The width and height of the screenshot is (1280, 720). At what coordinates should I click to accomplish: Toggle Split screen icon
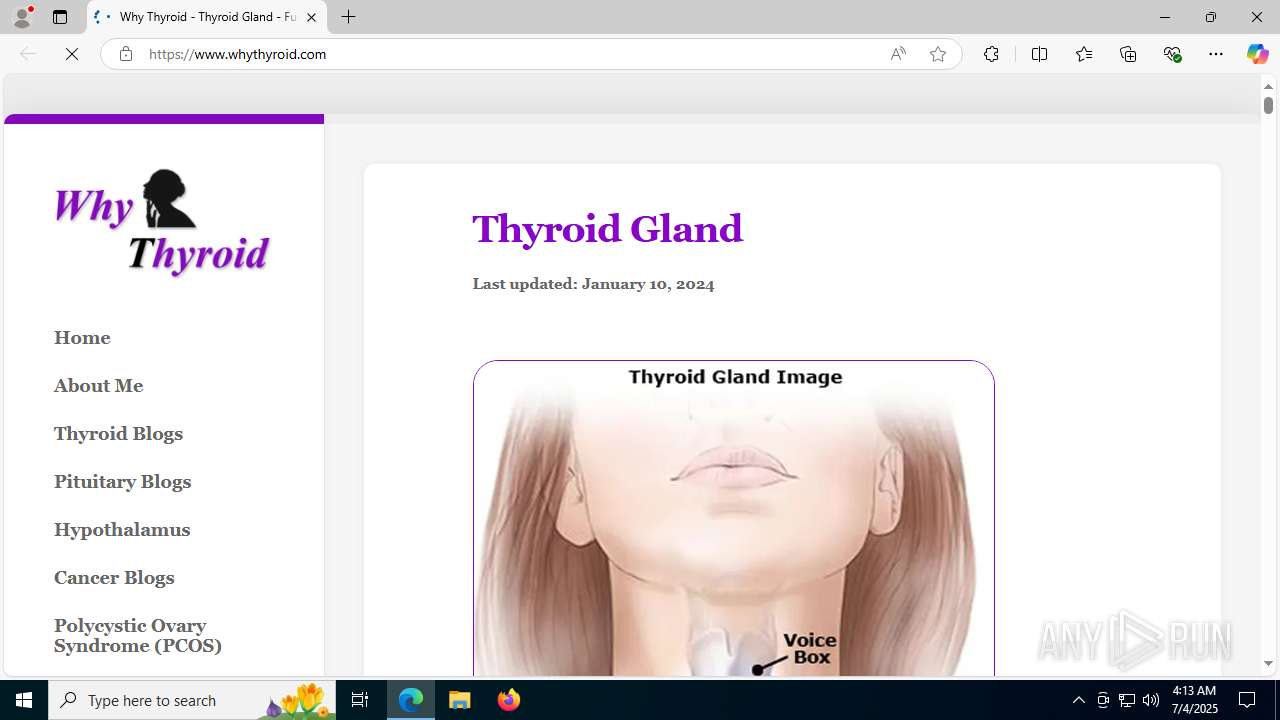pyautogui.click(x=1039, y=54)
